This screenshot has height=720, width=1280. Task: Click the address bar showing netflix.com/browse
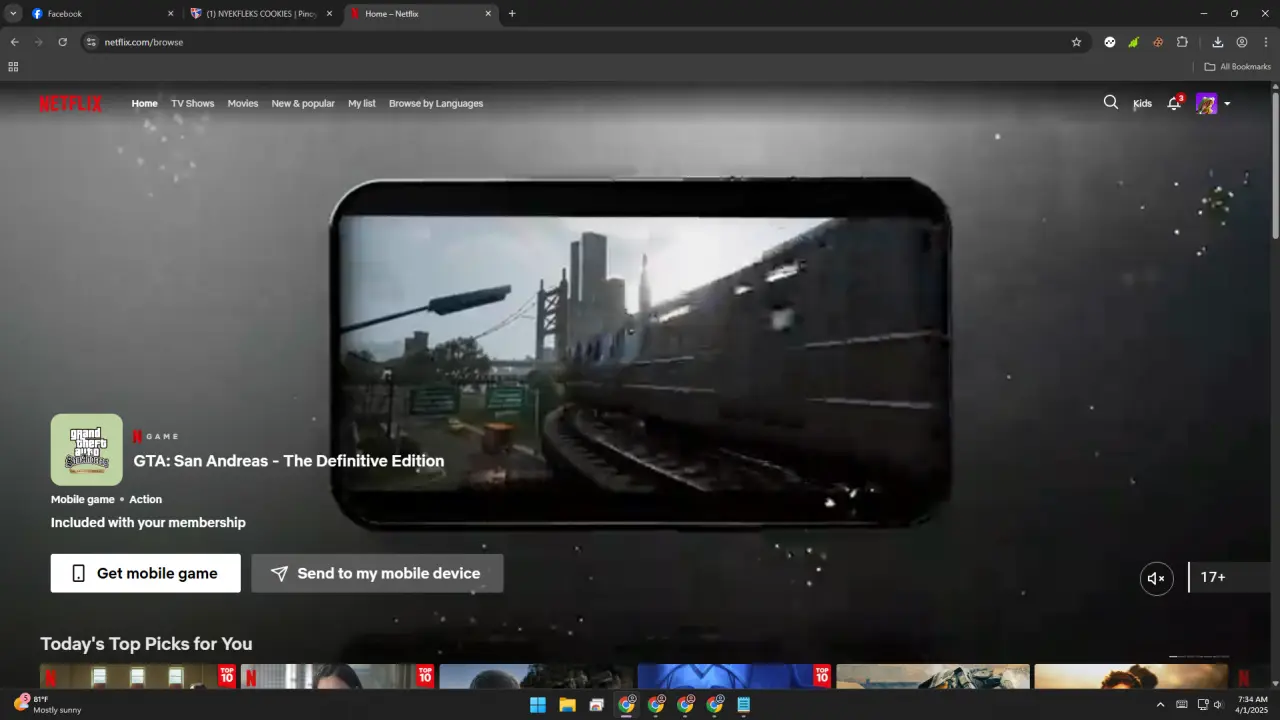coord(580,42)
